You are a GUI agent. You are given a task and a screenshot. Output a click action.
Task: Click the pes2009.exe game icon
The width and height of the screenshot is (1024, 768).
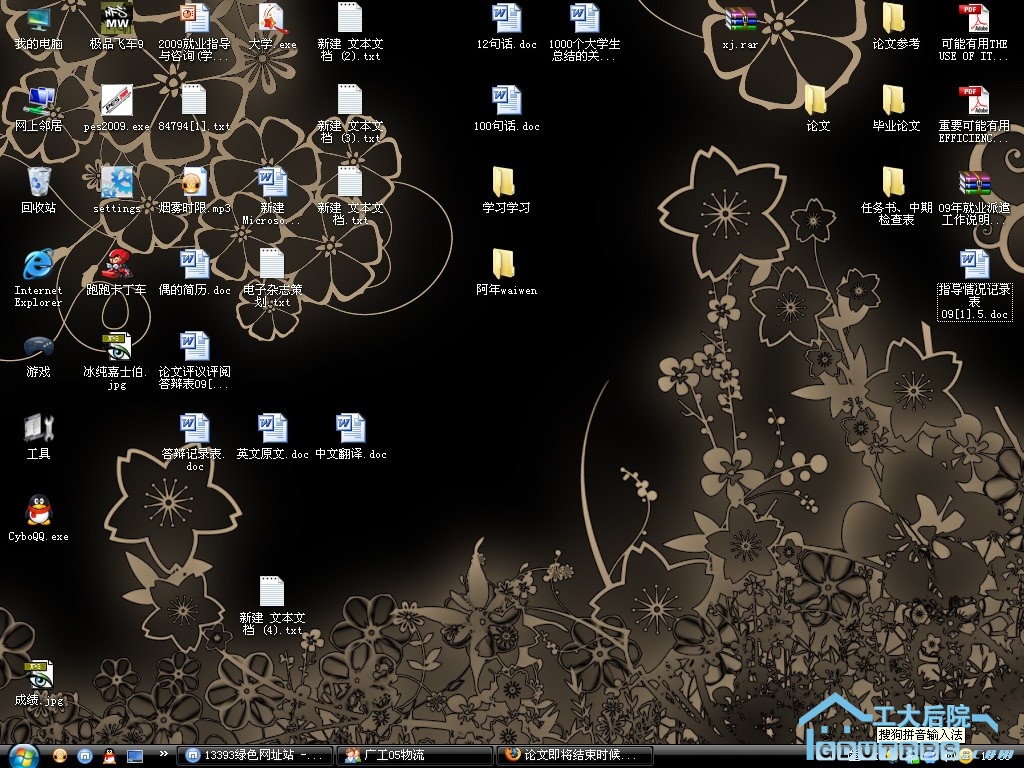(117, 102)
